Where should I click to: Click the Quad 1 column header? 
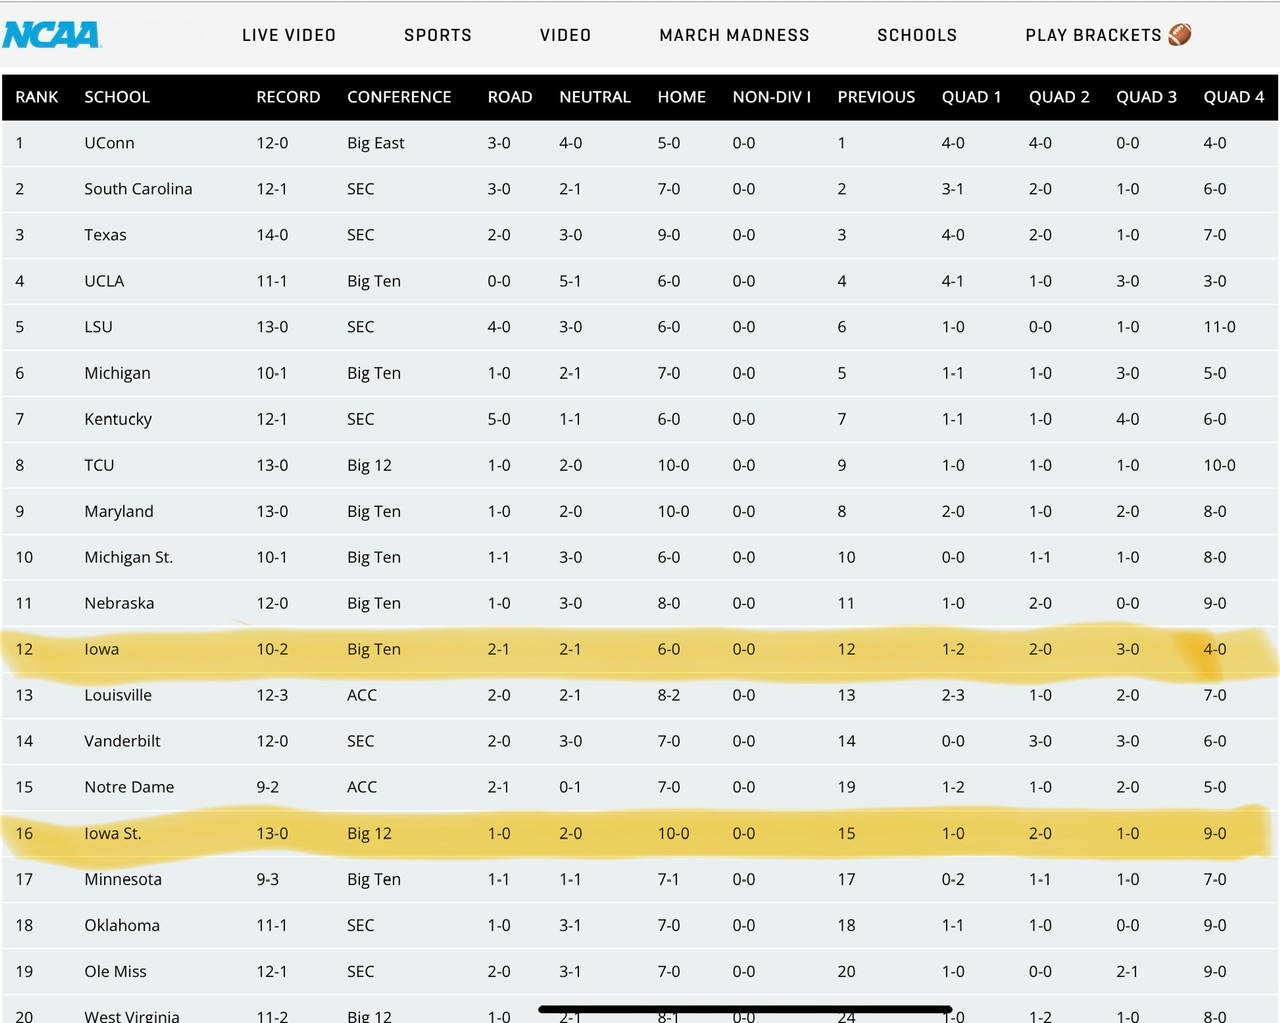click(x=971, y=97)
